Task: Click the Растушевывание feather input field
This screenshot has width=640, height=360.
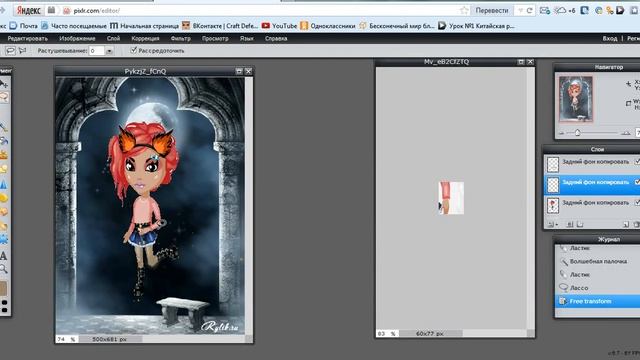Action: 97,51
